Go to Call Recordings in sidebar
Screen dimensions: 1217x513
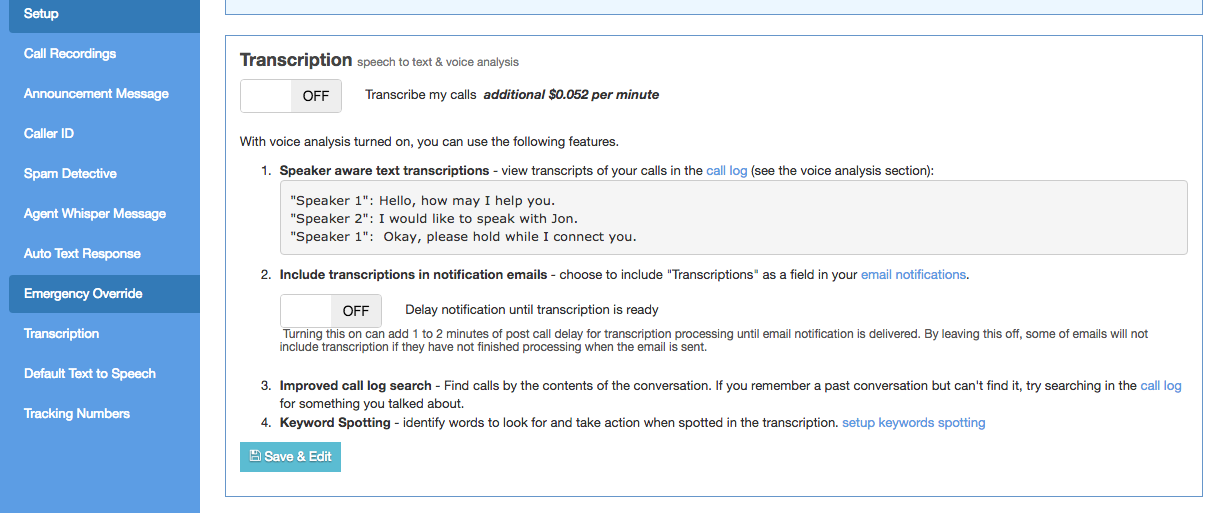(x=70, y=54)
